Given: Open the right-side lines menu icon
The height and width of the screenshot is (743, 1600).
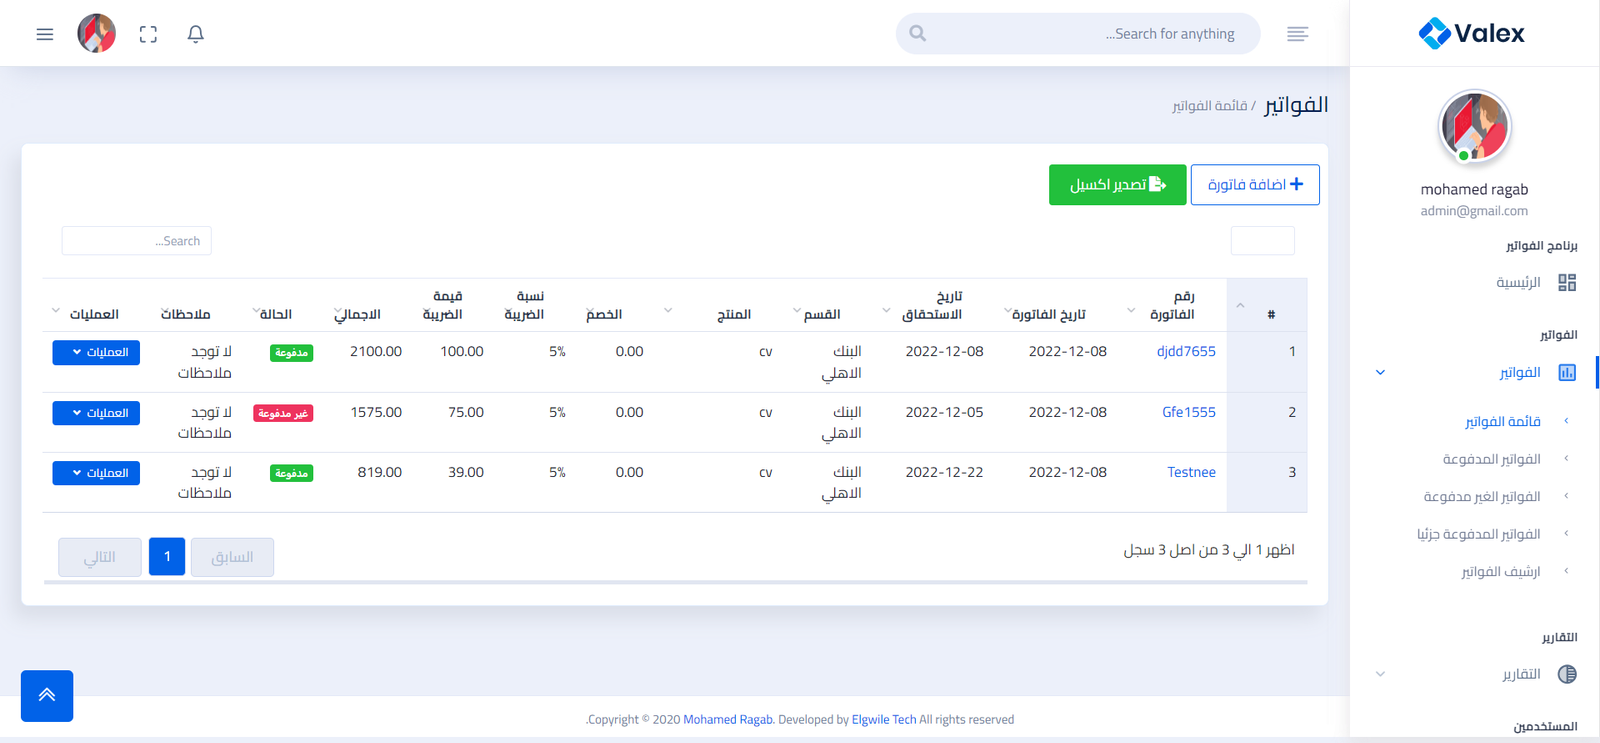Looking at the screenshot, I should click(1297, 34).
